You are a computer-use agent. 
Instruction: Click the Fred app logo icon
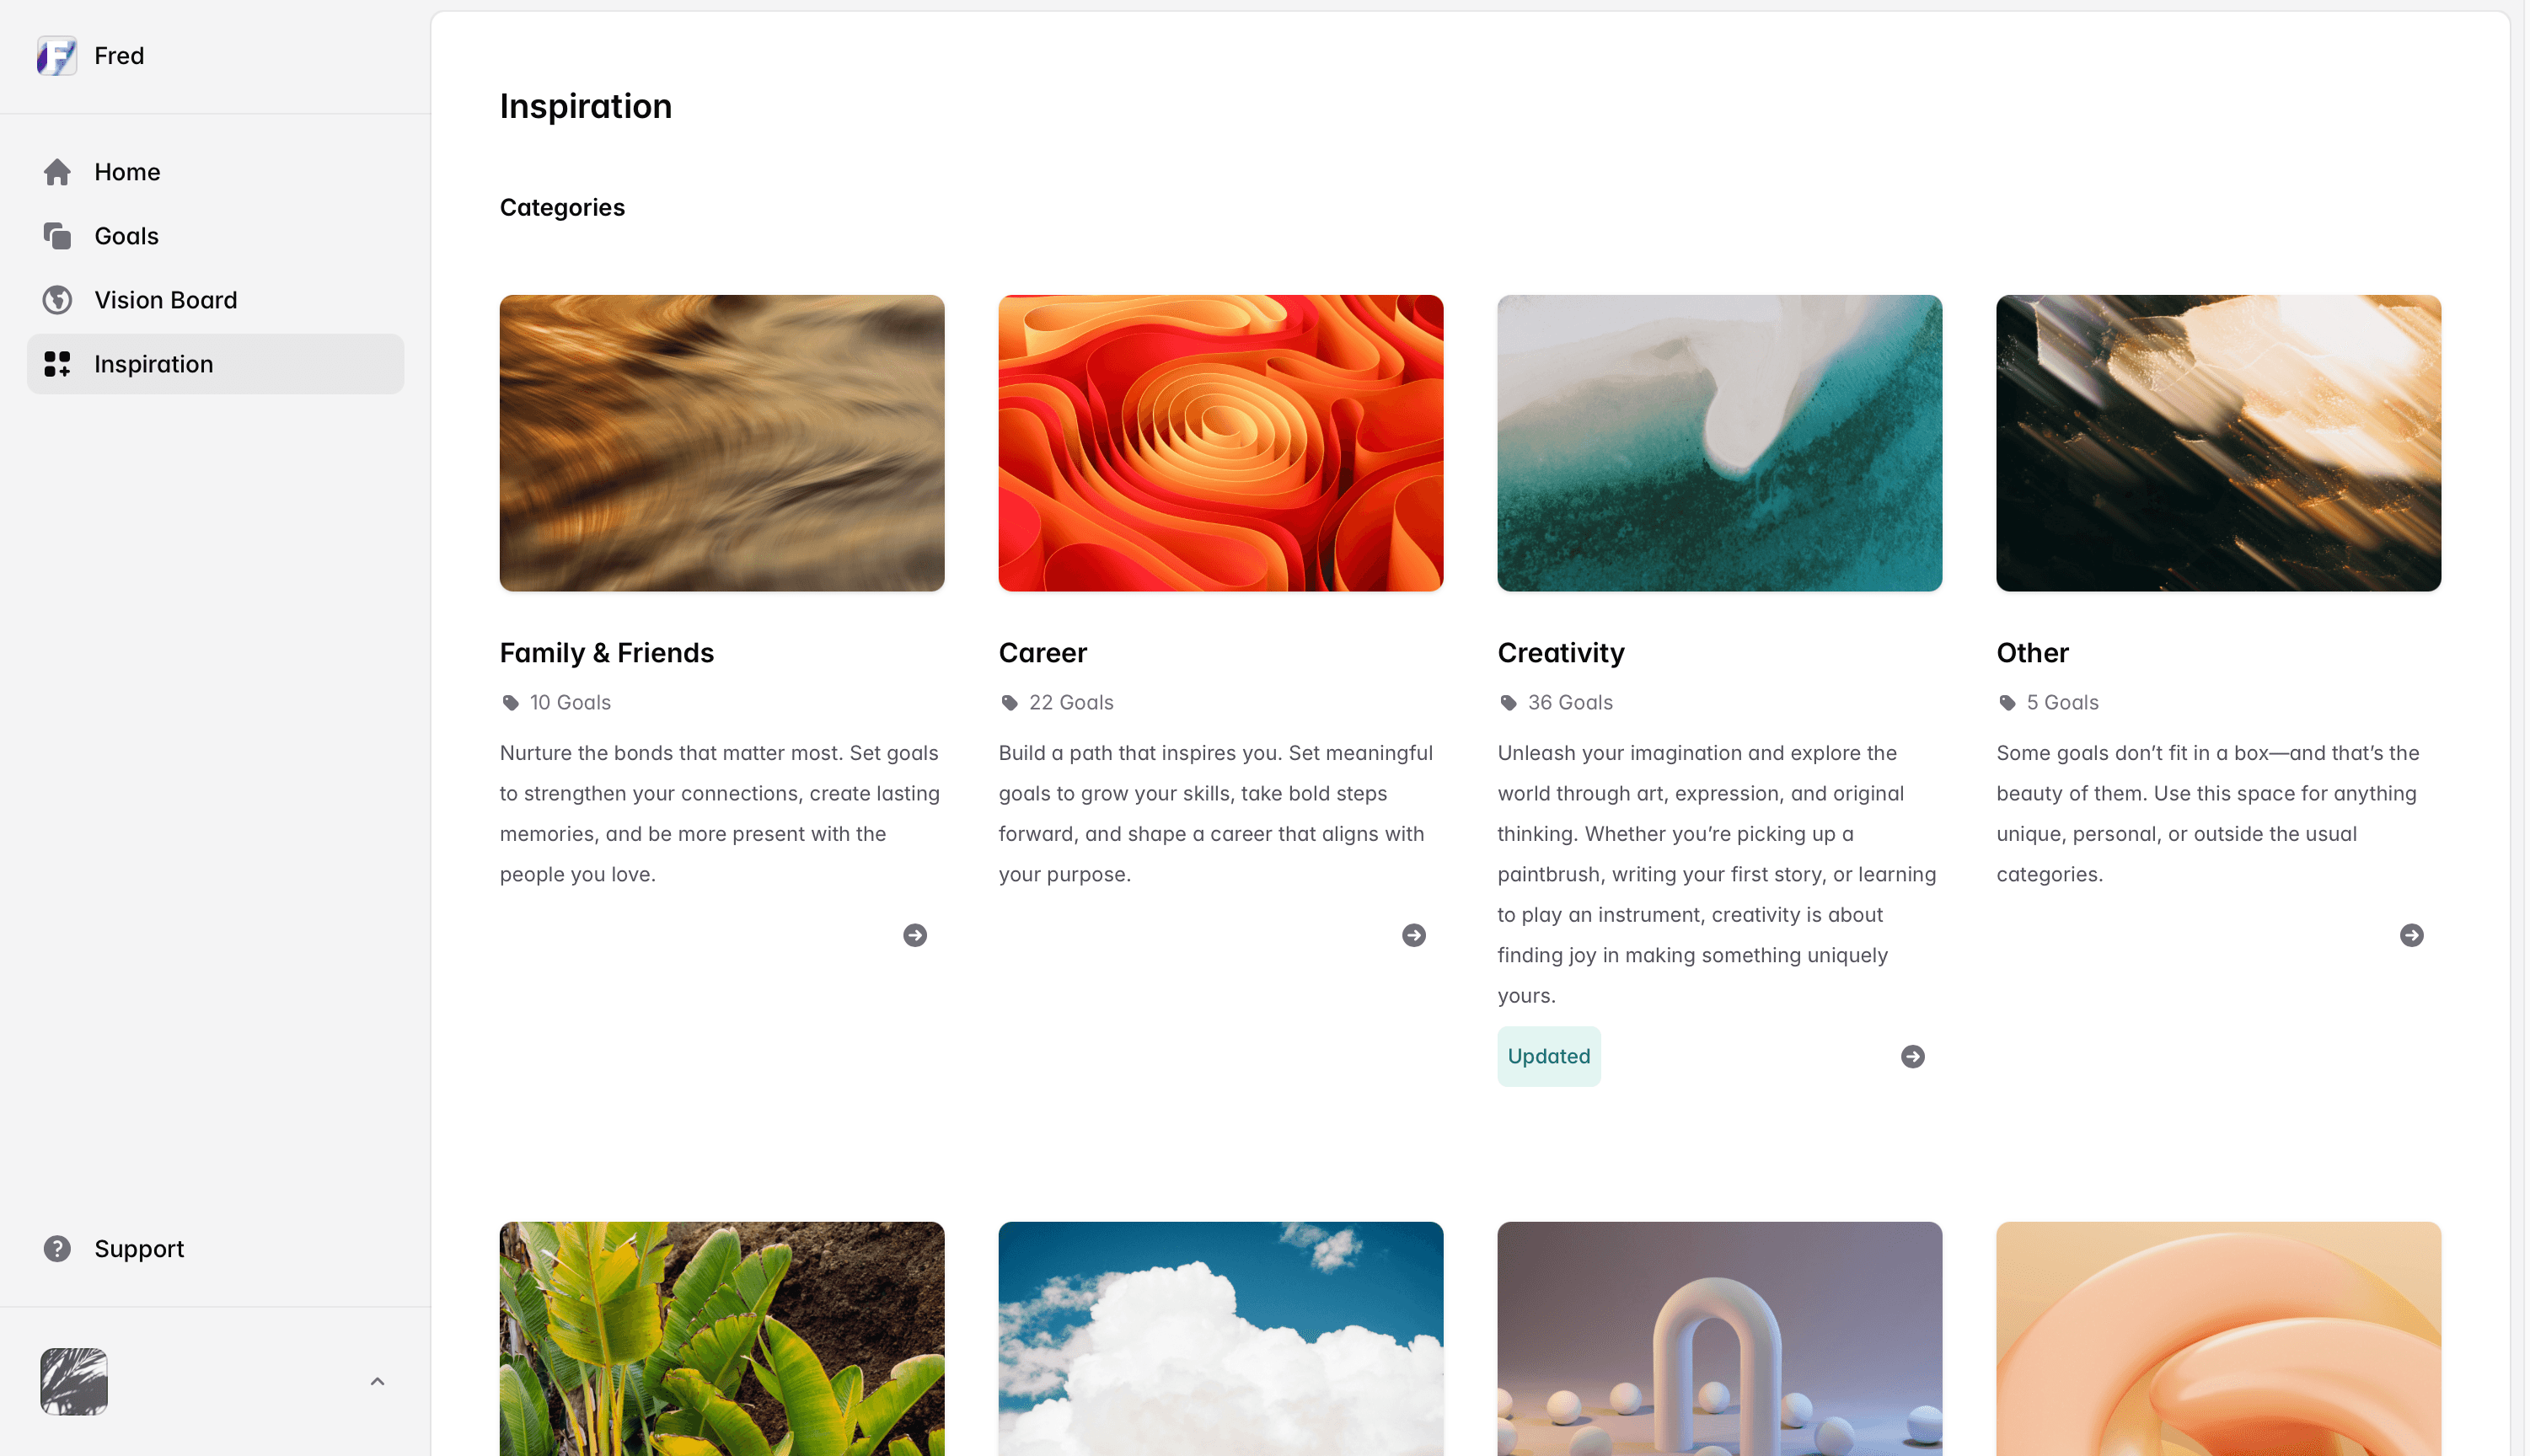coord(57,56)
